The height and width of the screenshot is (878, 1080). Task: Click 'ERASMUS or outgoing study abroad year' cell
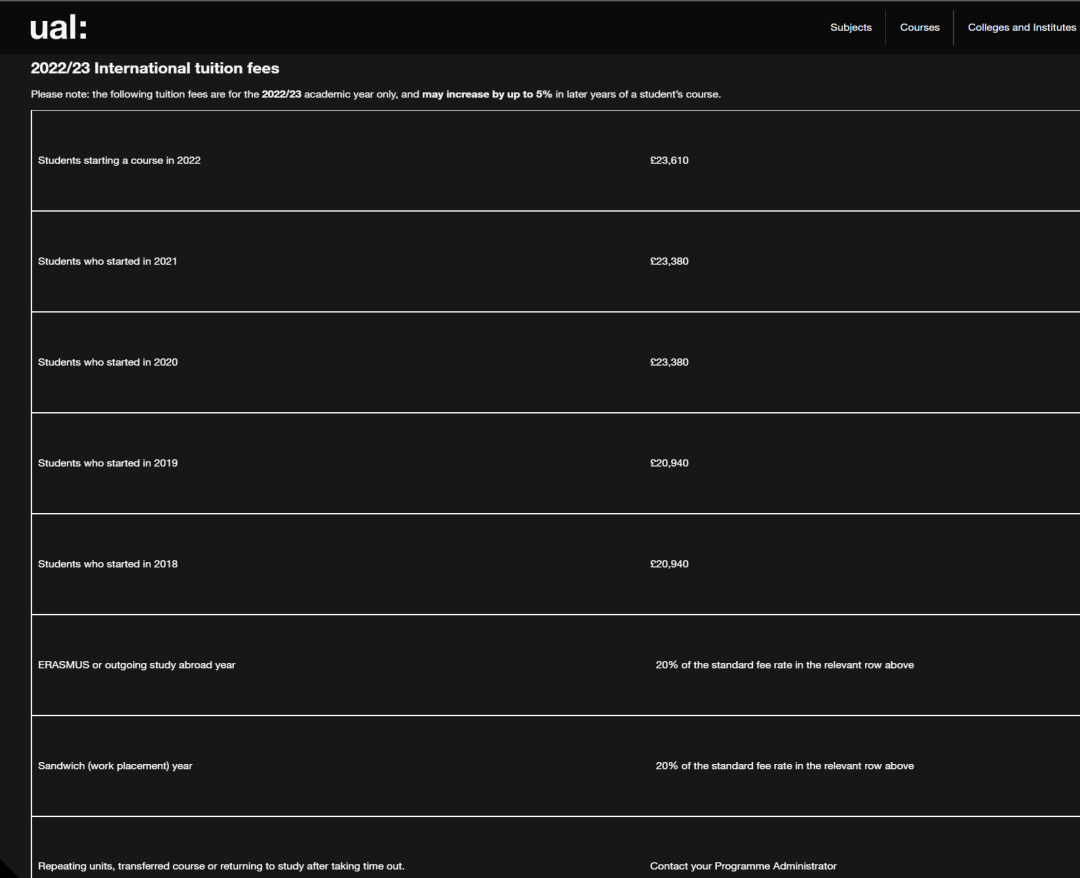pos(136,665)
